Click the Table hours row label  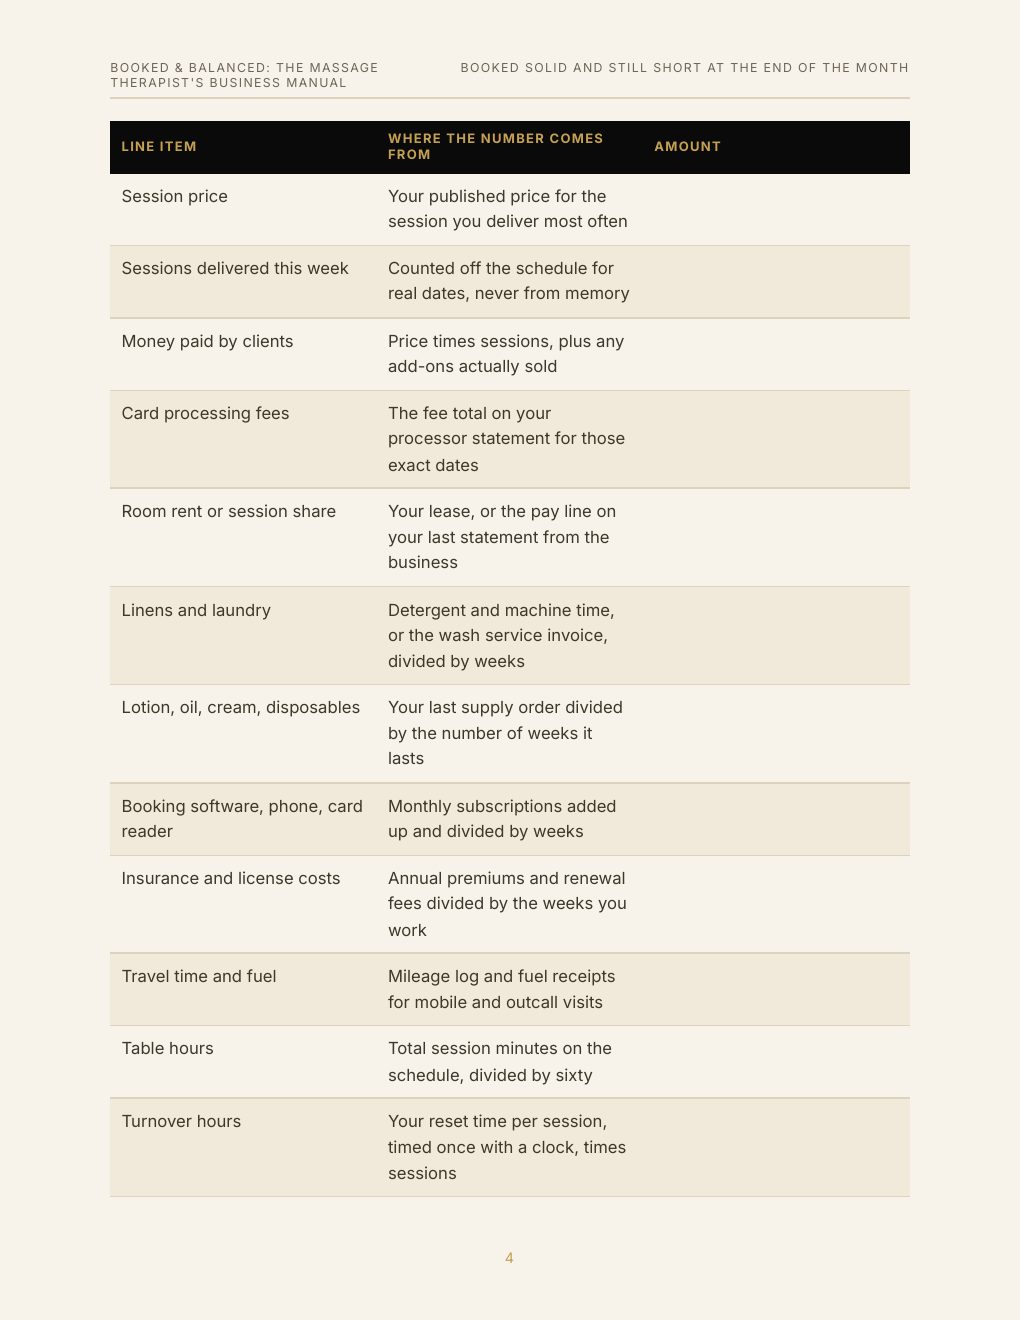(x=167, y=1048)
